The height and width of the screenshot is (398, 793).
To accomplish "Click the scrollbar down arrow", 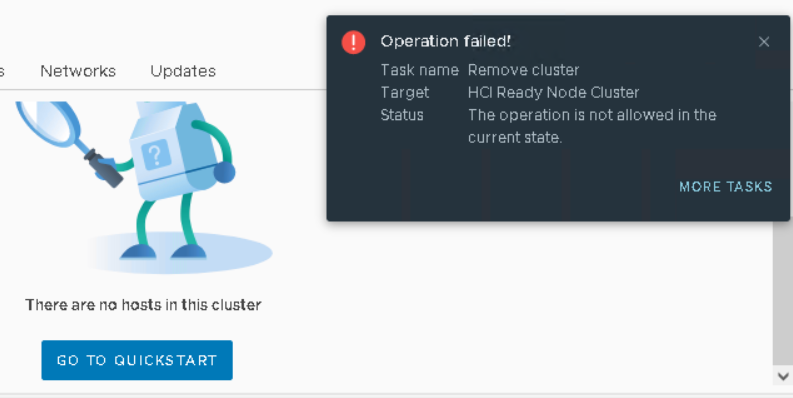I will (x=783, y=376).
